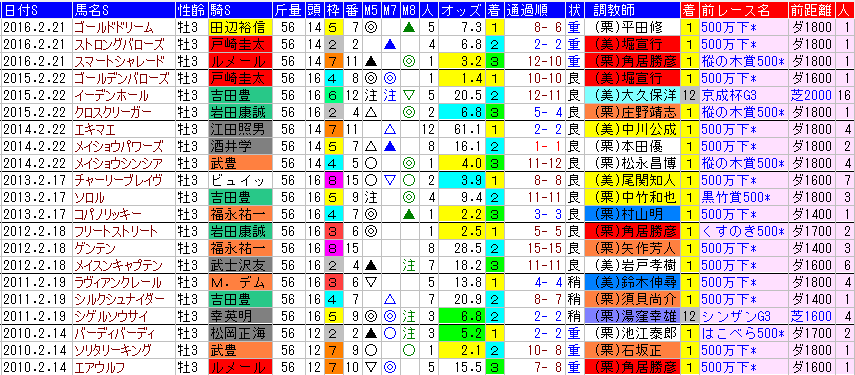Screen dimensions: 855x375
Task: Select horse name シルクシュナイダー
Action: click(x=118, y=300)
